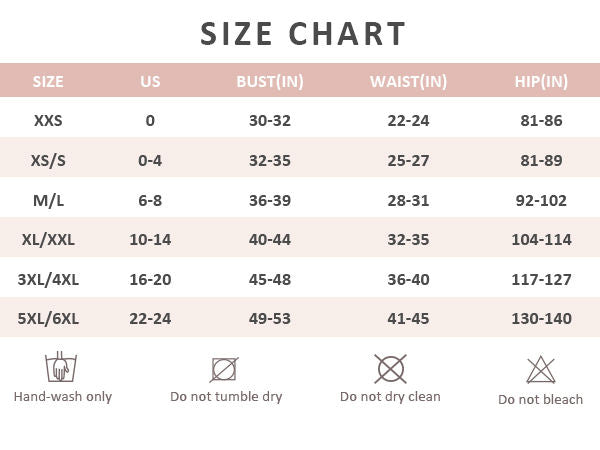Select the "Do not bleach" label

(541, 400)
